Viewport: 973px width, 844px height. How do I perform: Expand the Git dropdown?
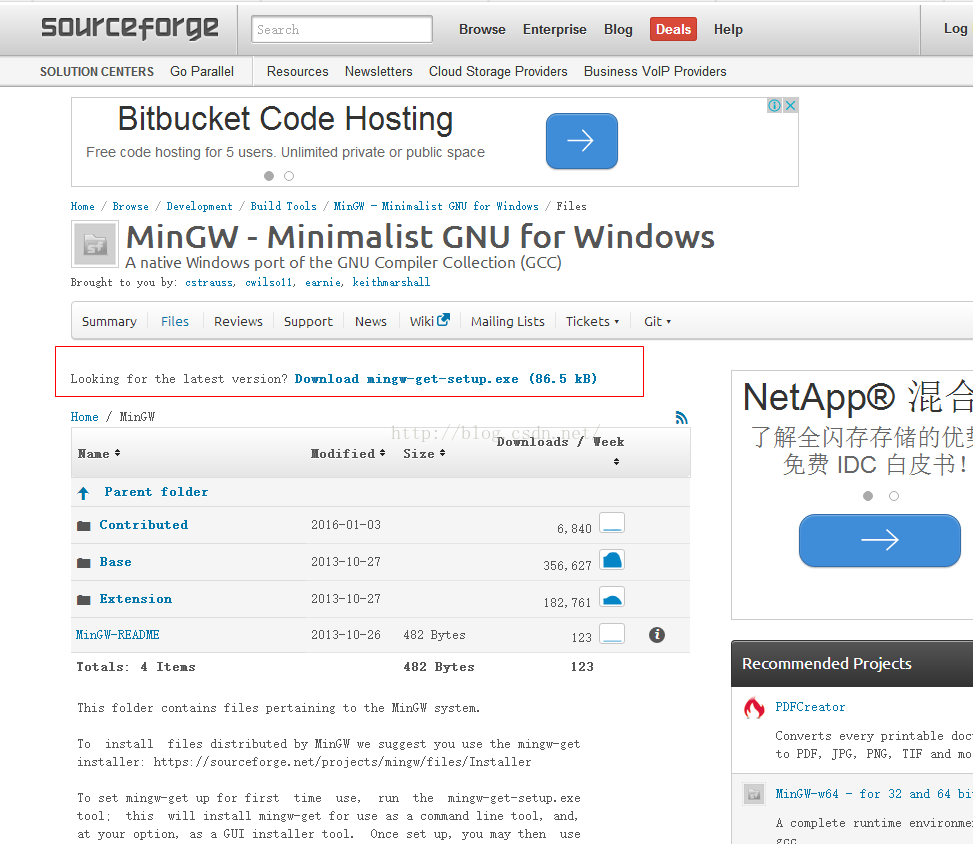(658, 321)
